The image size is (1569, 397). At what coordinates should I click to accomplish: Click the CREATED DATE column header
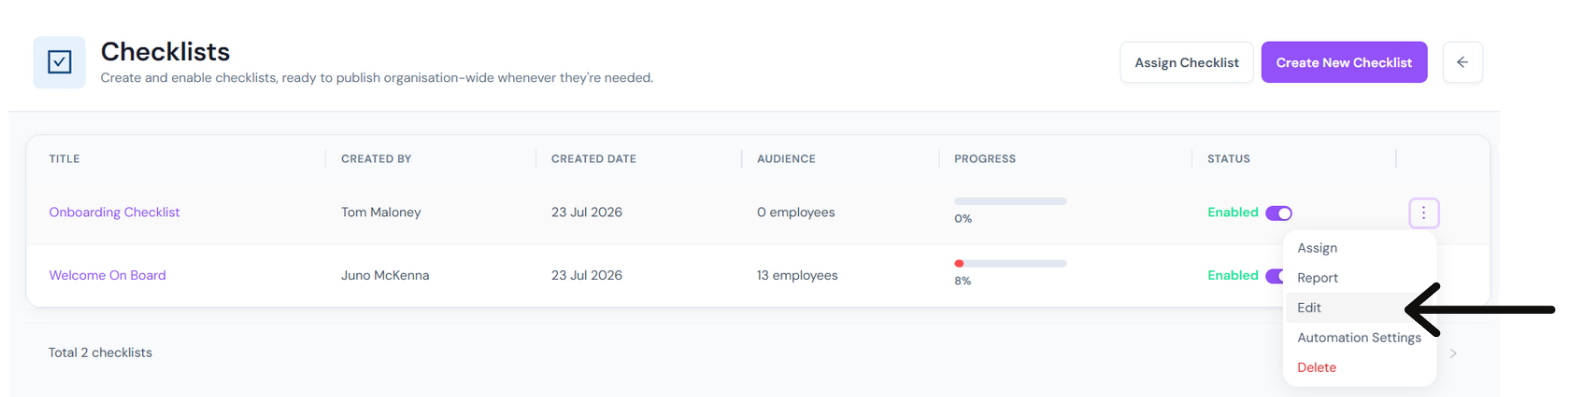click(593, 159)
